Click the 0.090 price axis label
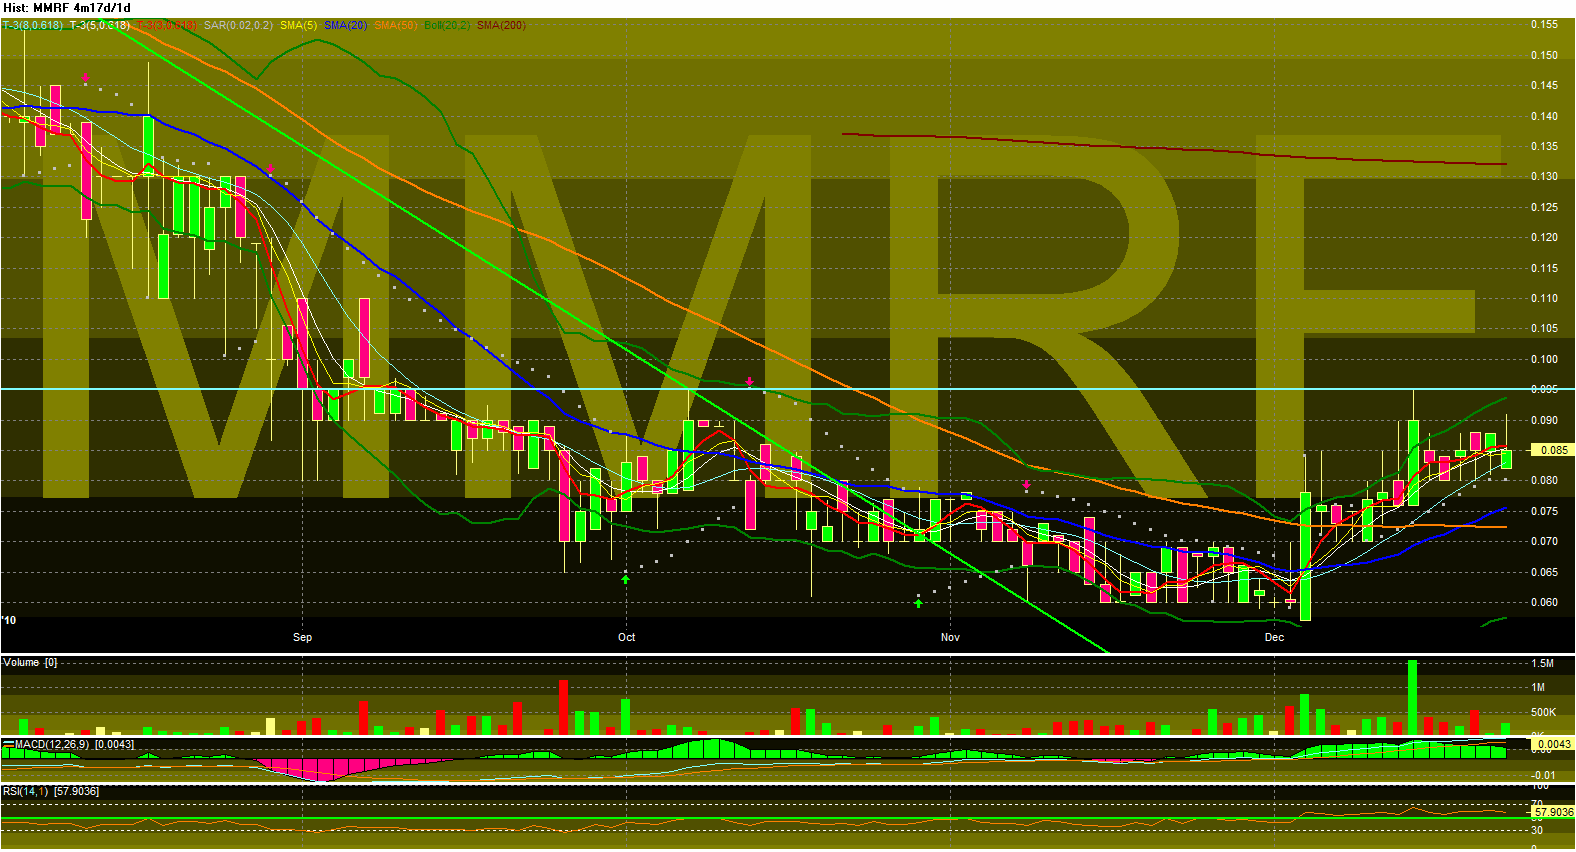This screenshot has width=1576, height=852. 1544,420
